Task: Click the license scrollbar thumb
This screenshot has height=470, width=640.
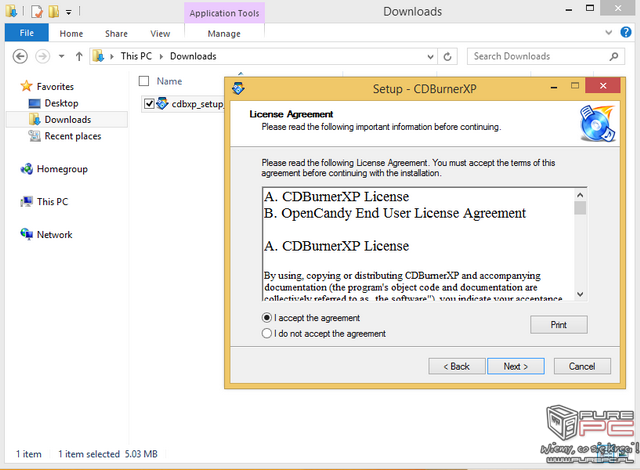Action: (580, 208)
